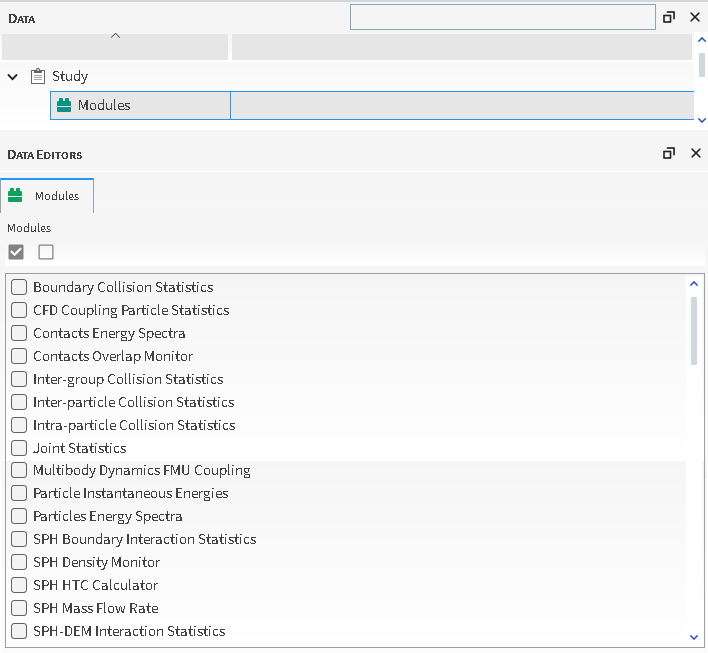Enable Joint Statistics checkbox
Image resolution: width=708 pixels, height=653 pixels.
(19, 448)
